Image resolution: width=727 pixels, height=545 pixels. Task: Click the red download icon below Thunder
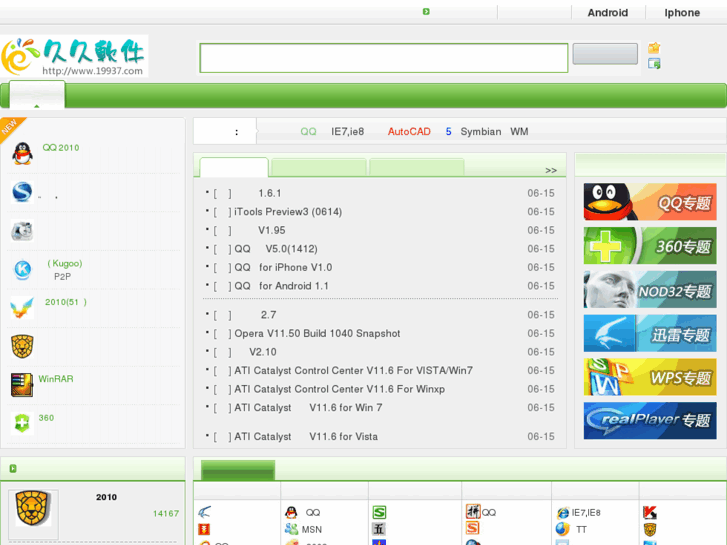tap(204, 529)
